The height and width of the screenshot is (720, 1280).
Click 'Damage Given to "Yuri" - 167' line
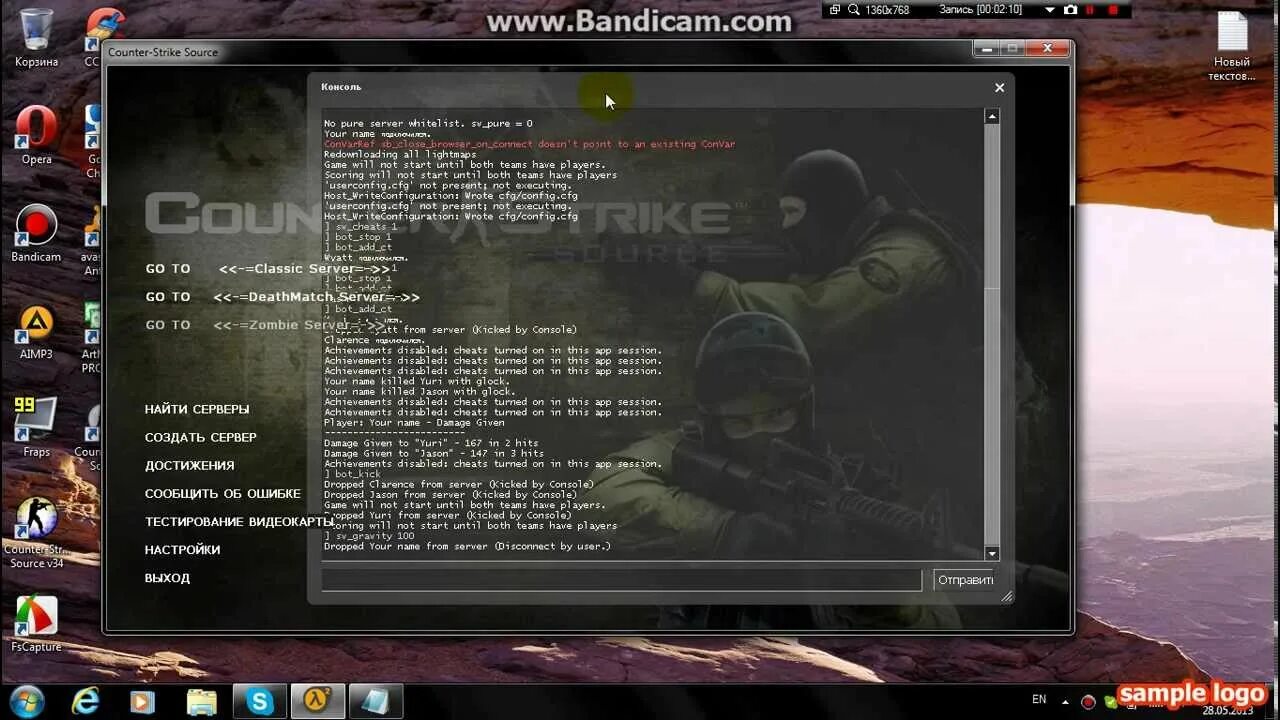coord(431,443)
